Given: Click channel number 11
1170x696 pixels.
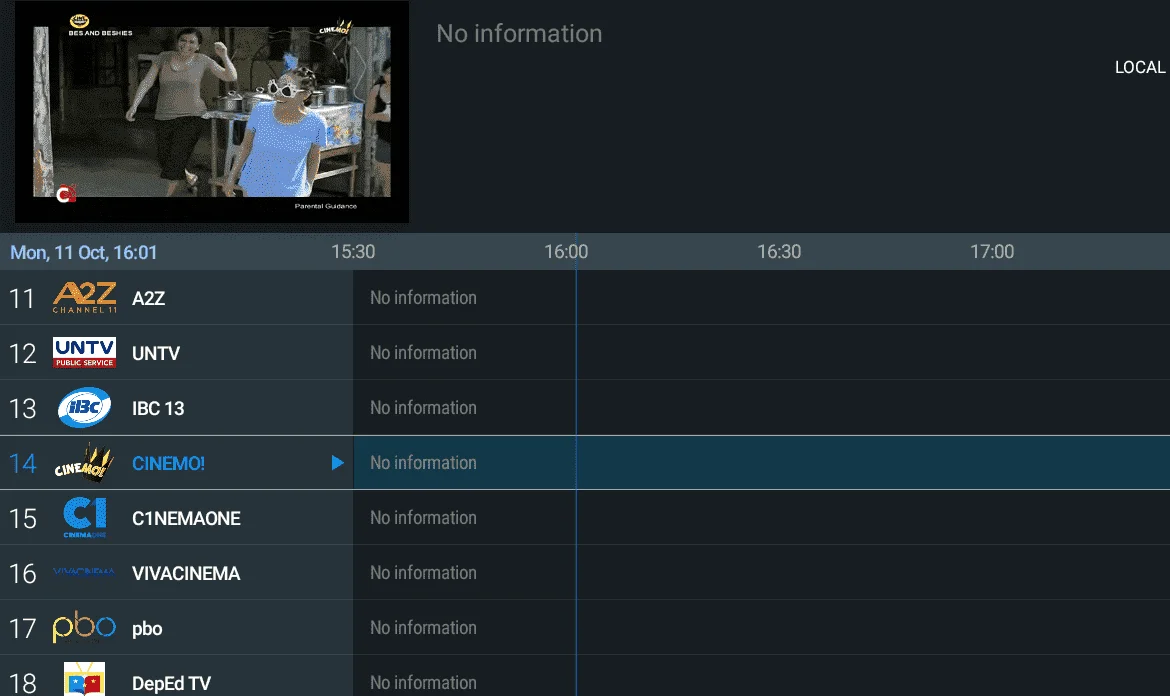Looking at the screenshot, I should tap(22, 298).
